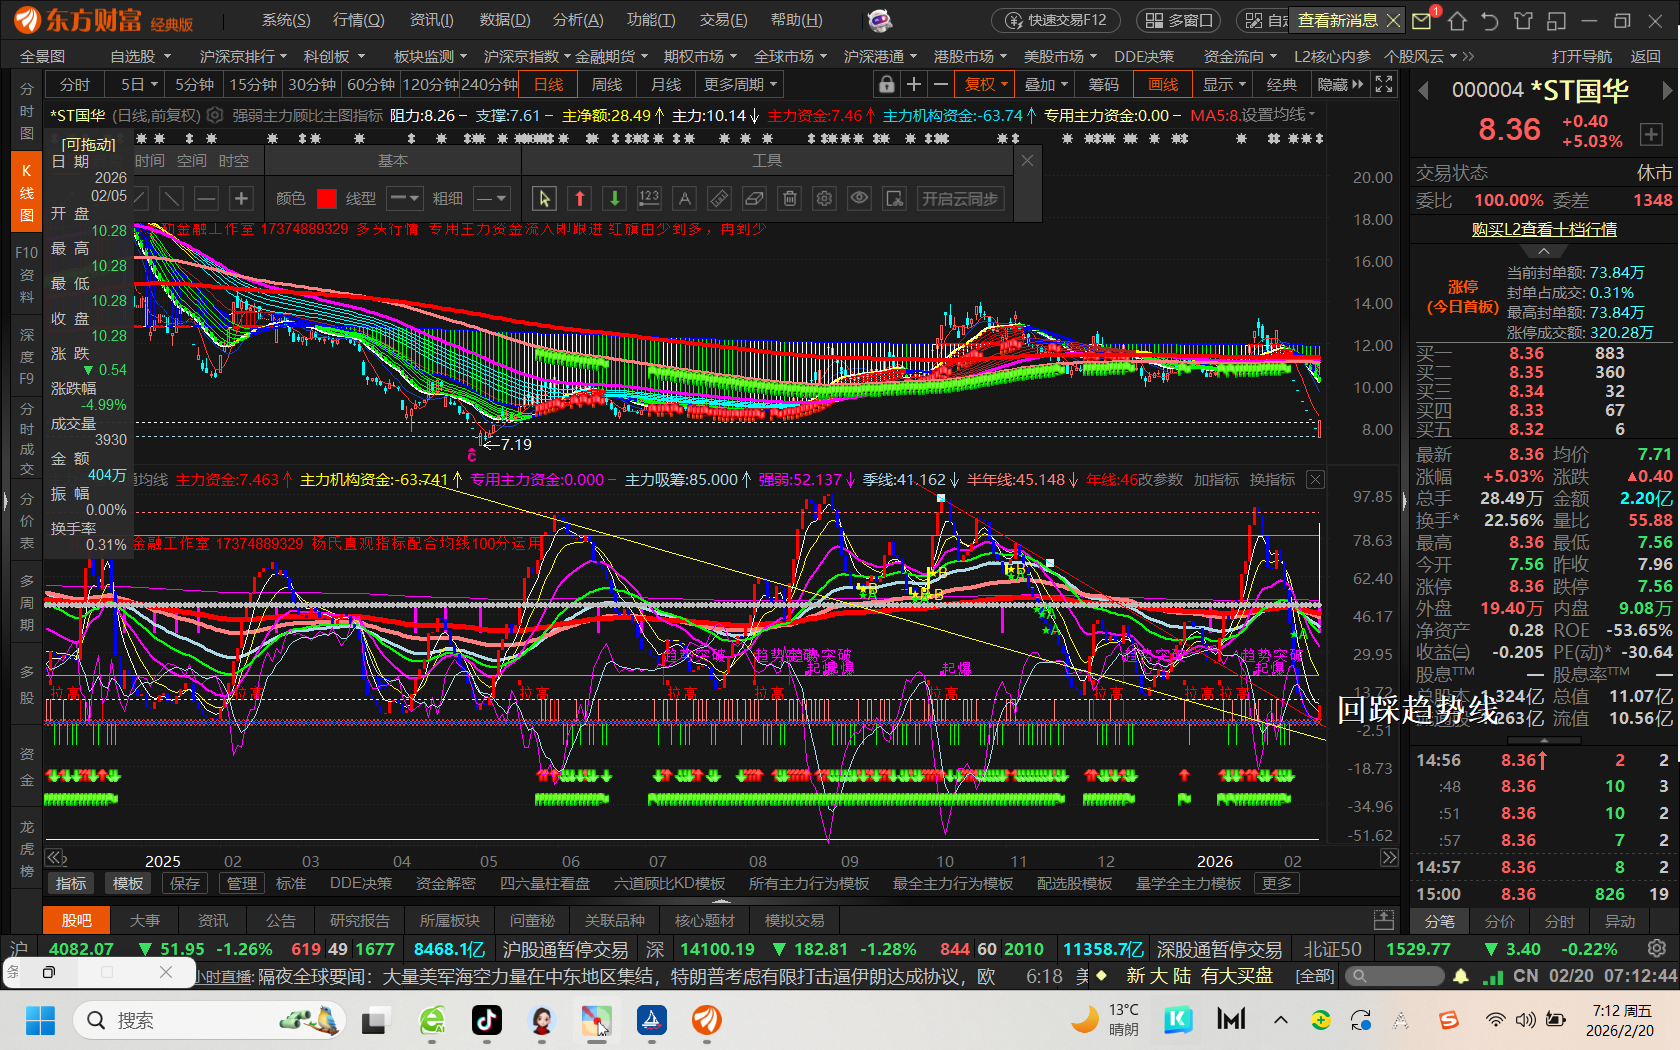The image size is (1680, 1050).
Task: Zoom out the K-line chart
Action: pyautogui.click(x=940, y=84)
